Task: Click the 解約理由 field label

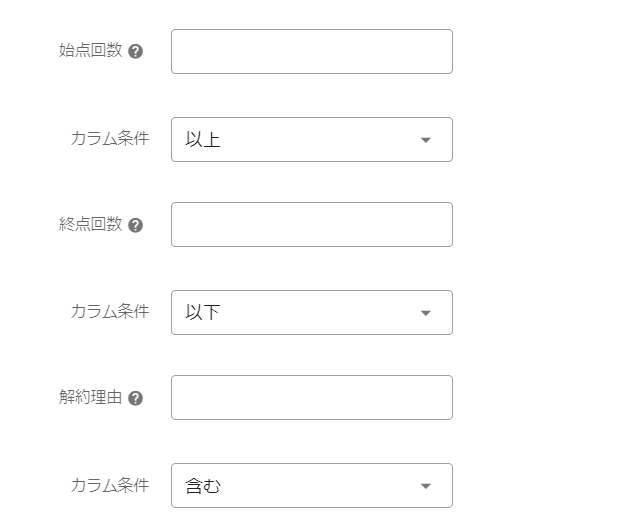Action: 90,398
